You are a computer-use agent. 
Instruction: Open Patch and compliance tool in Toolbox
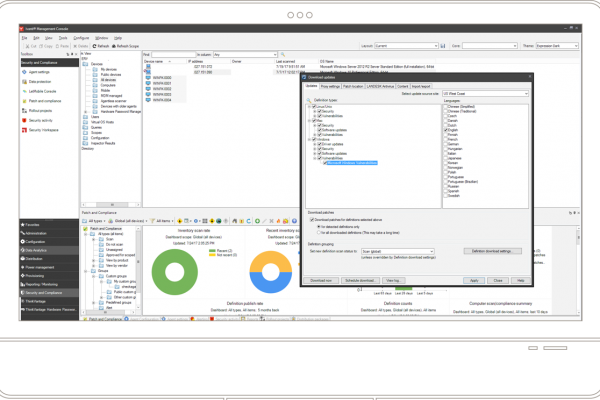pyautogui.click(x=44, y=101)
